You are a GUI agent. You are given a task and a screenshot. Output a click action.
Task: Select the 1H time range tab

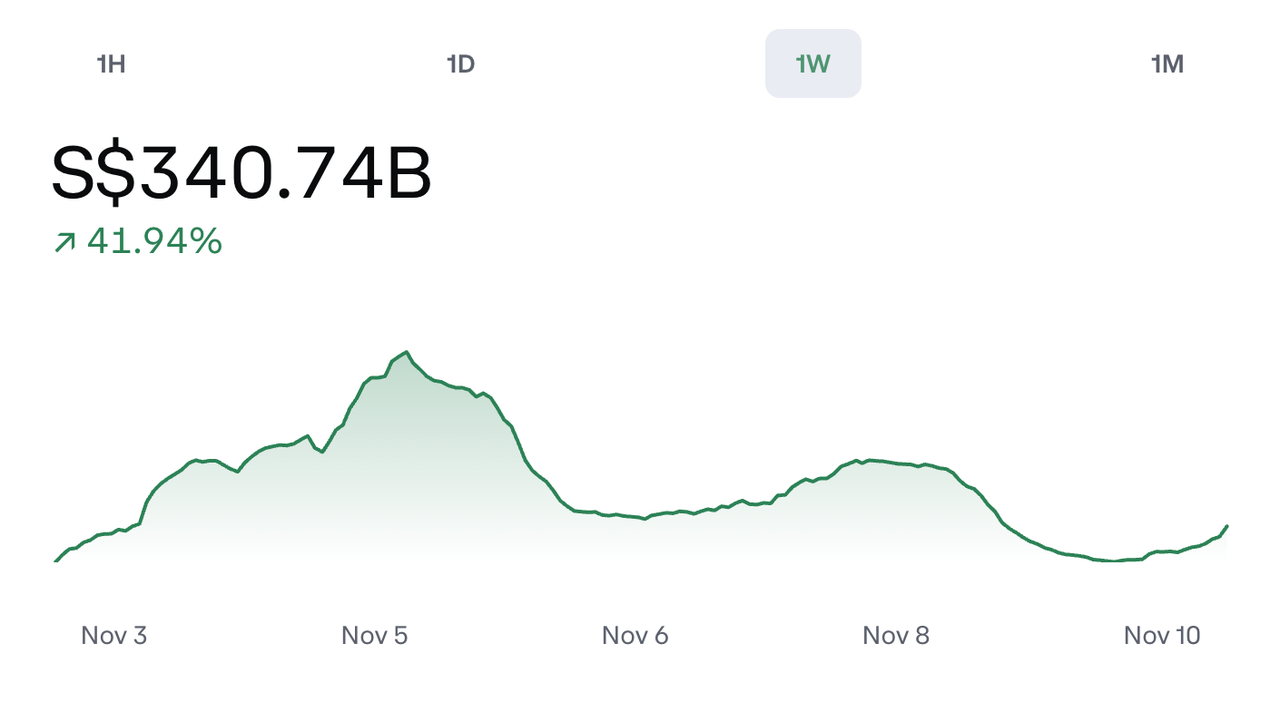point(110,63)
